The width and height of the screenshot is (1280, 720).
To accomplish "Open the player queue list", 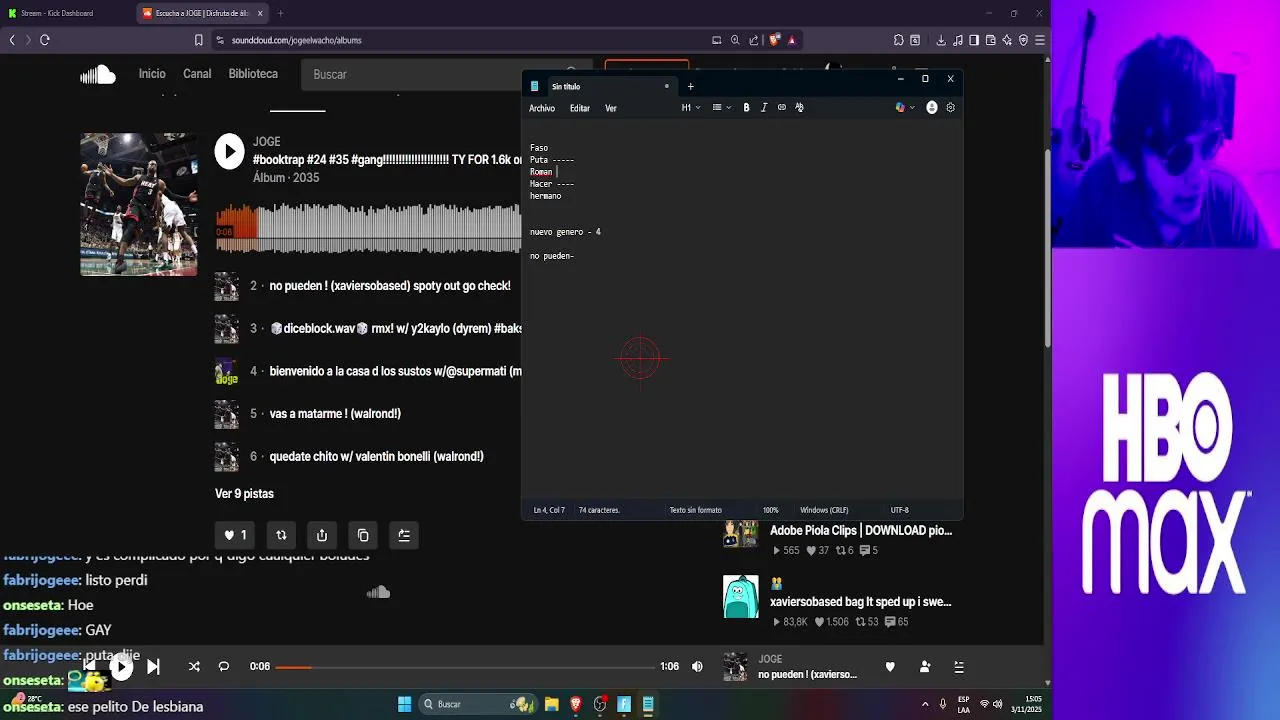I will coord(959,667).
